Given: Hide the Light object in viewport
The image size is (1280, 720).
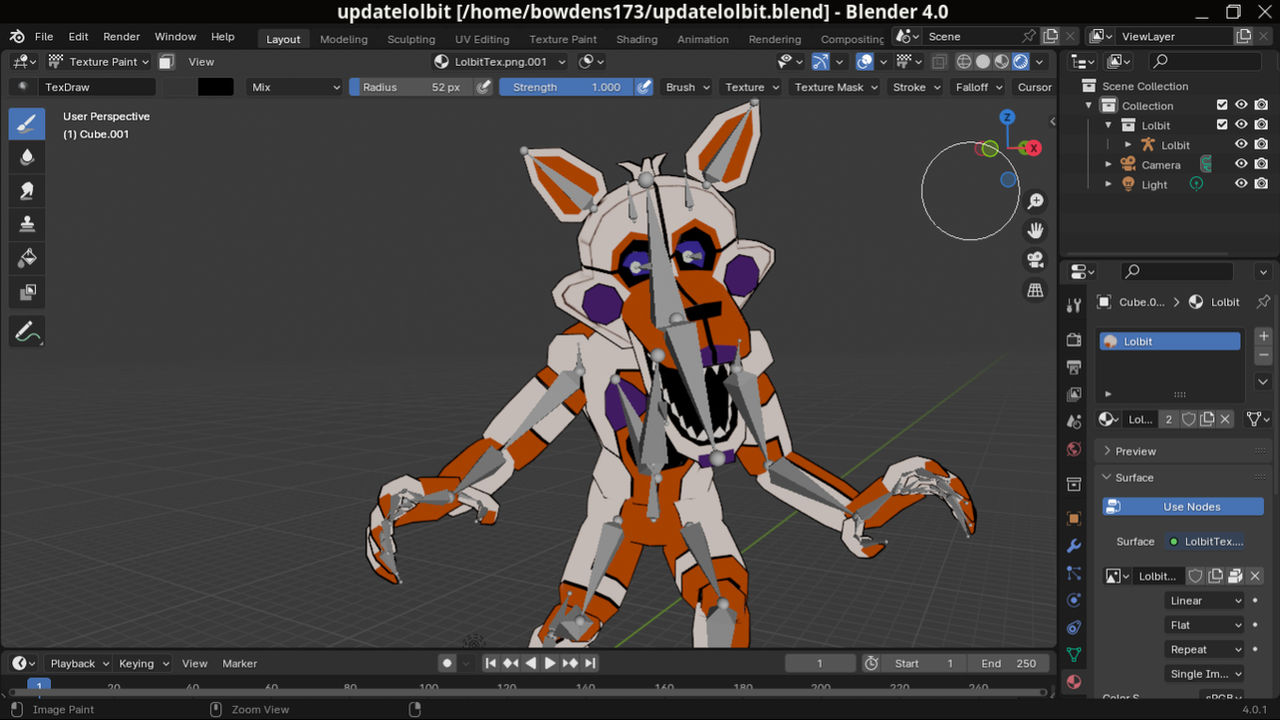Looking at the screenshot, I should coord(1241,184).
